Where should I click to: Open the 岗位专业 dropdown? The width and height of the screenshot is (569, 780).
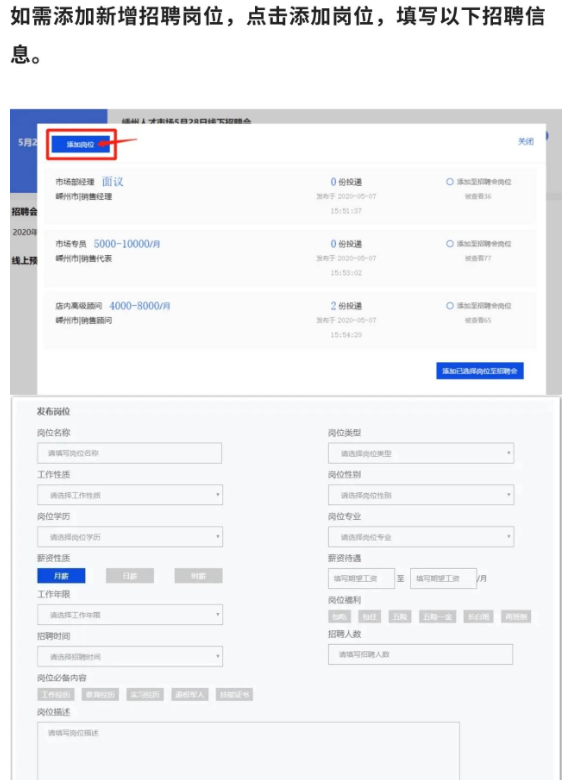(421, 537)
